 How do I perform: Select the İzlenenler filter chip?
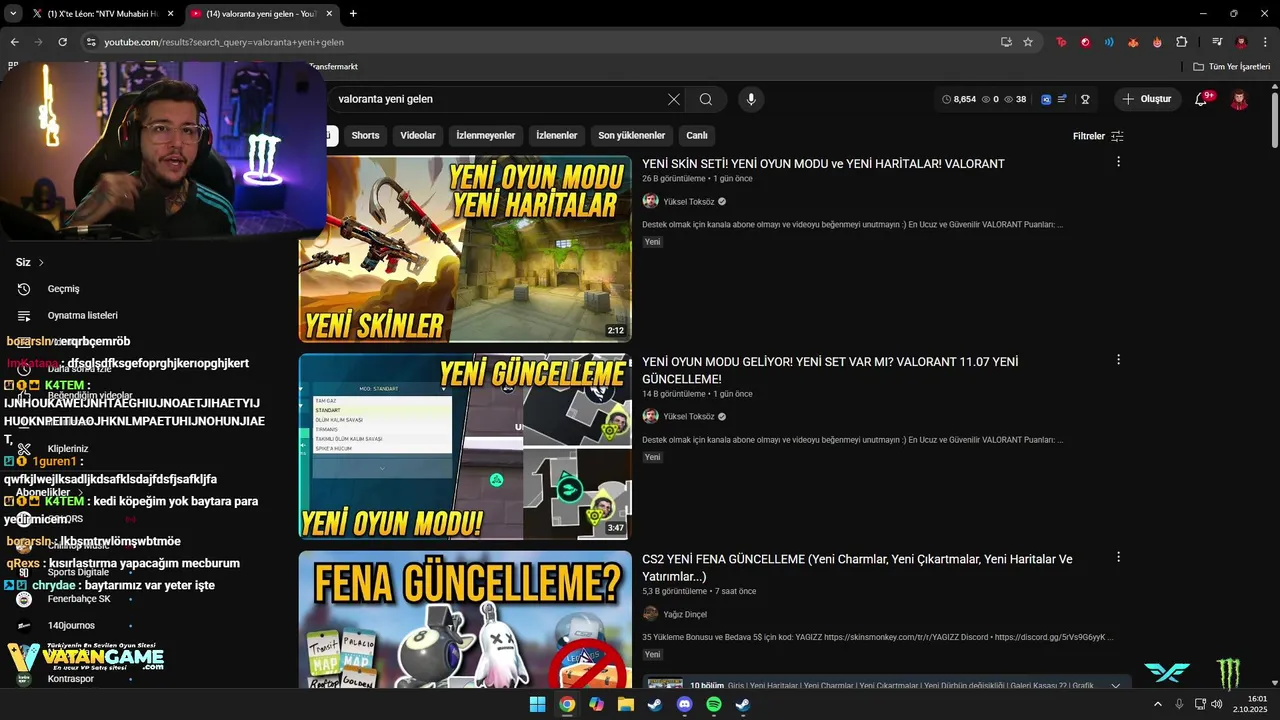tap(557, 136)
